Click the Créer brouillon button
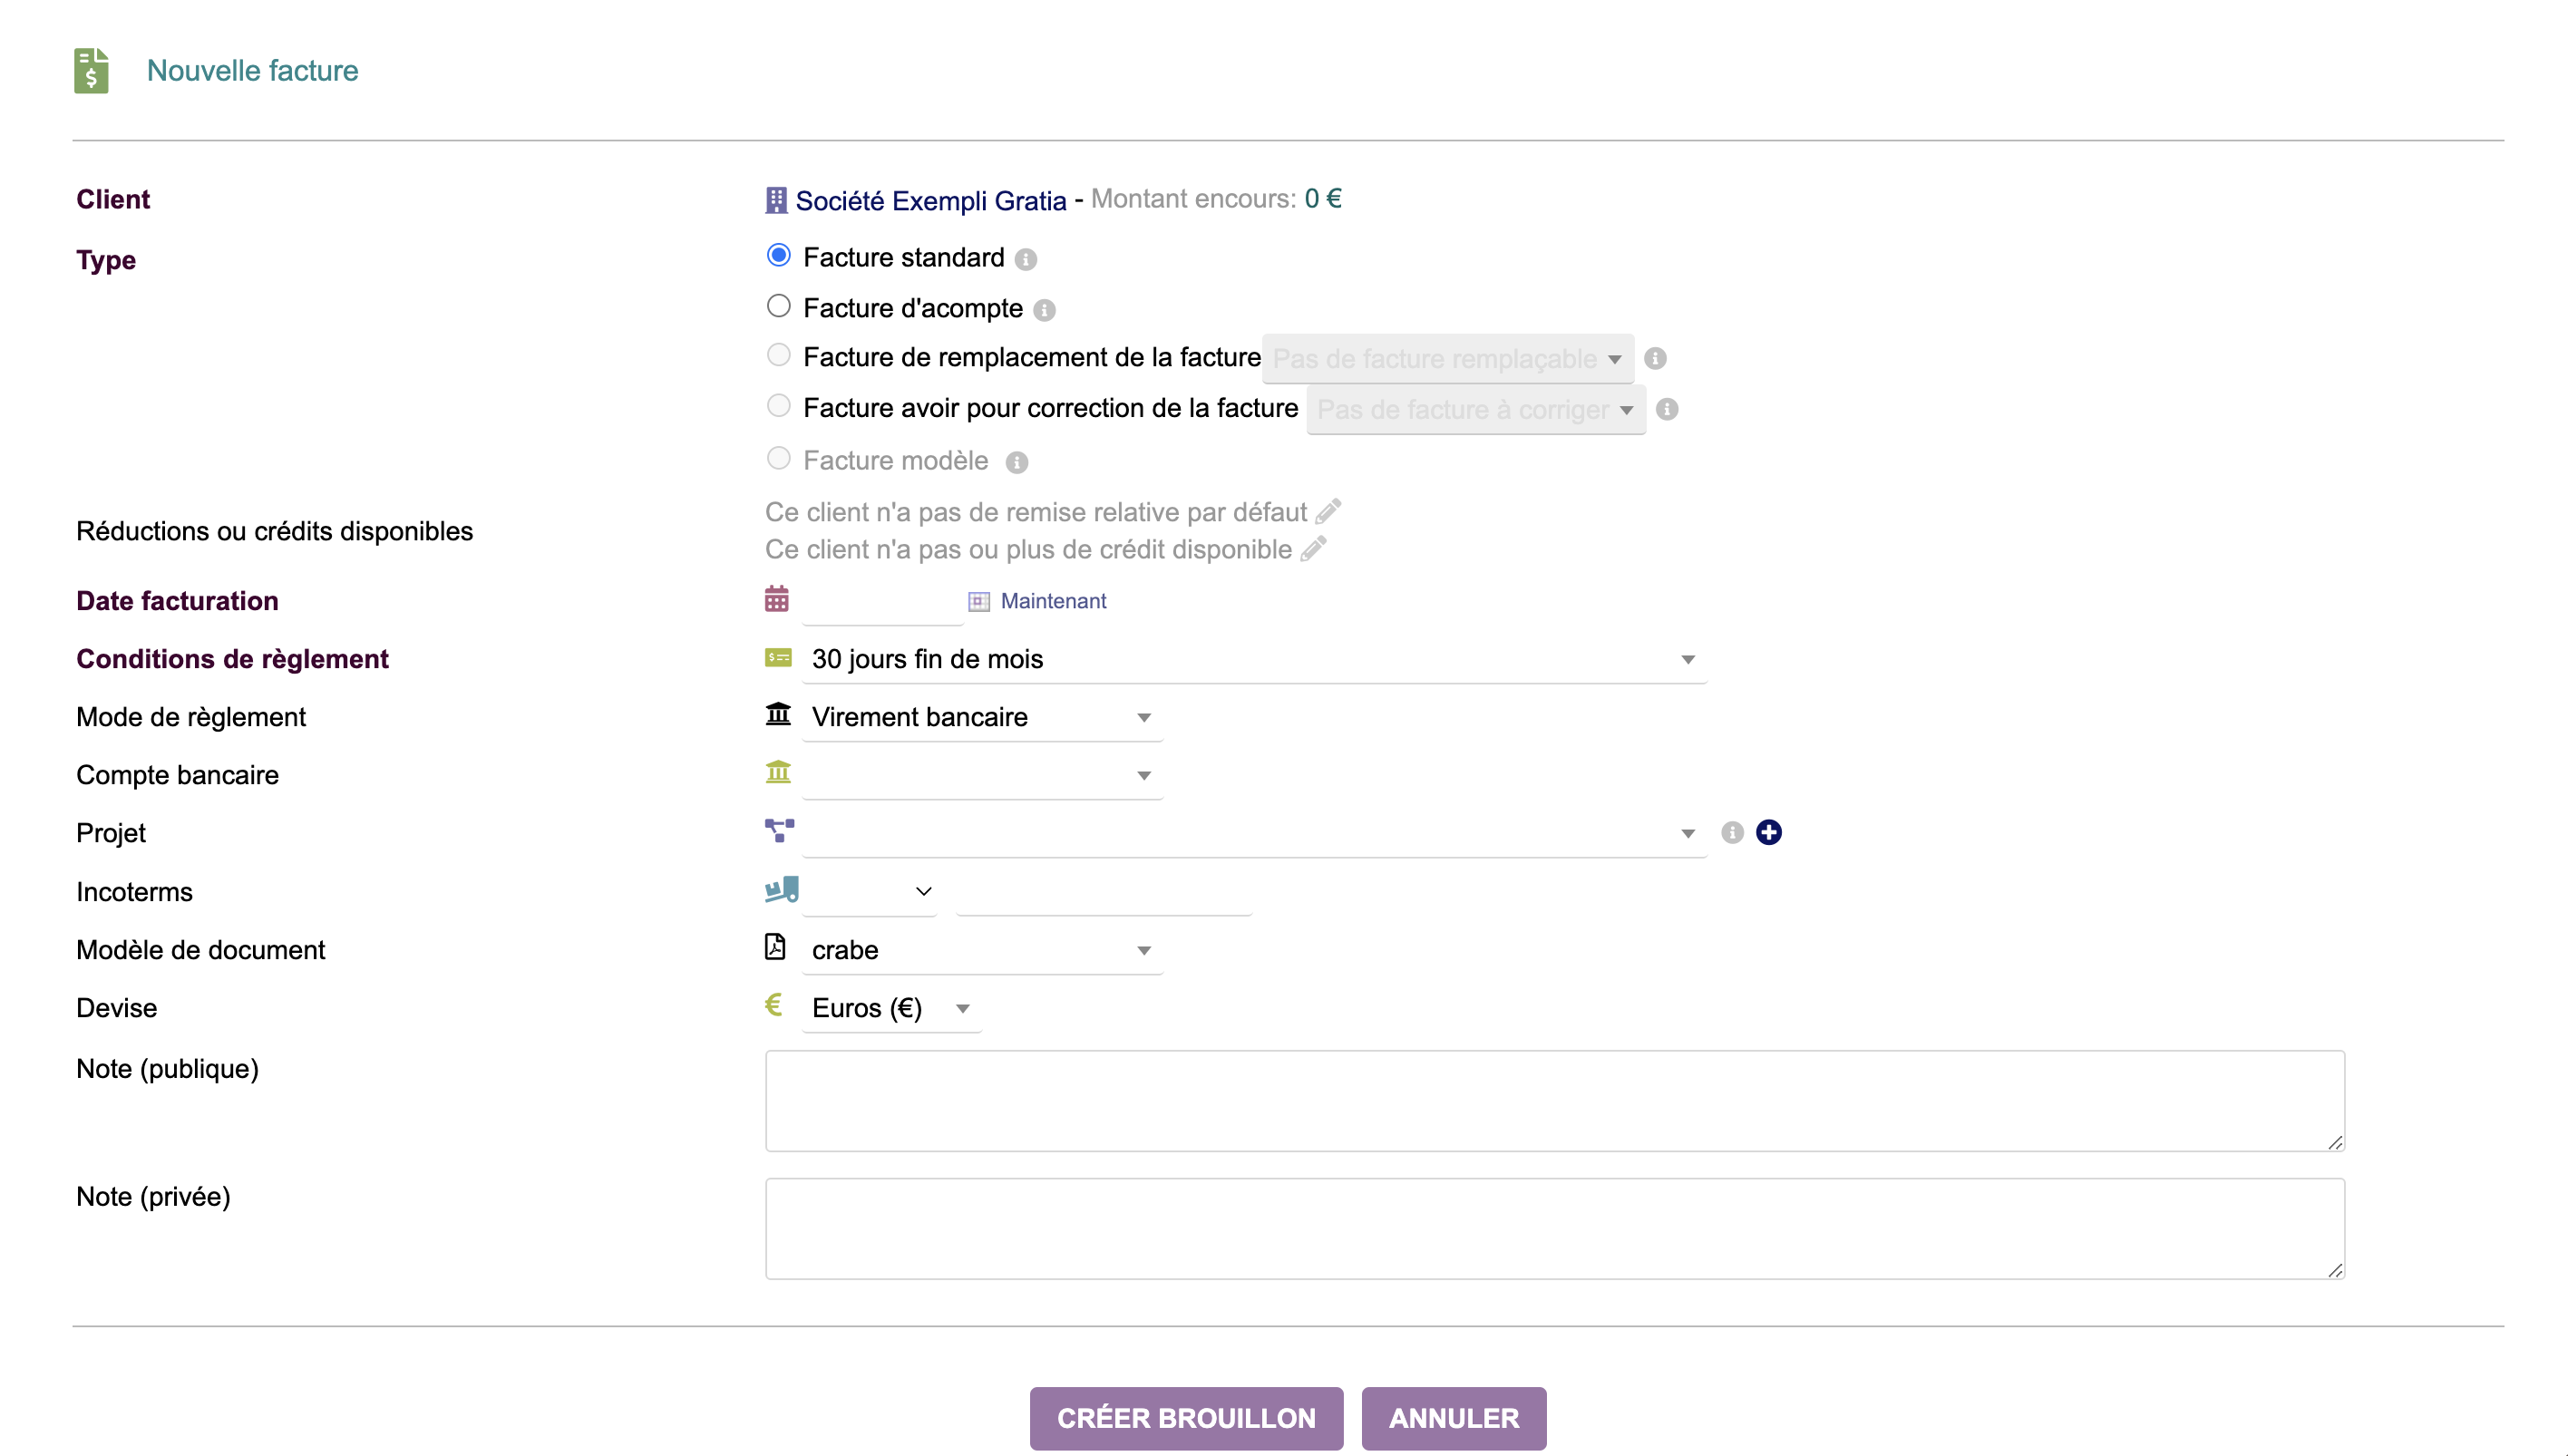This screenshot has width=2568, height=1456. tap(1186, 1418)
